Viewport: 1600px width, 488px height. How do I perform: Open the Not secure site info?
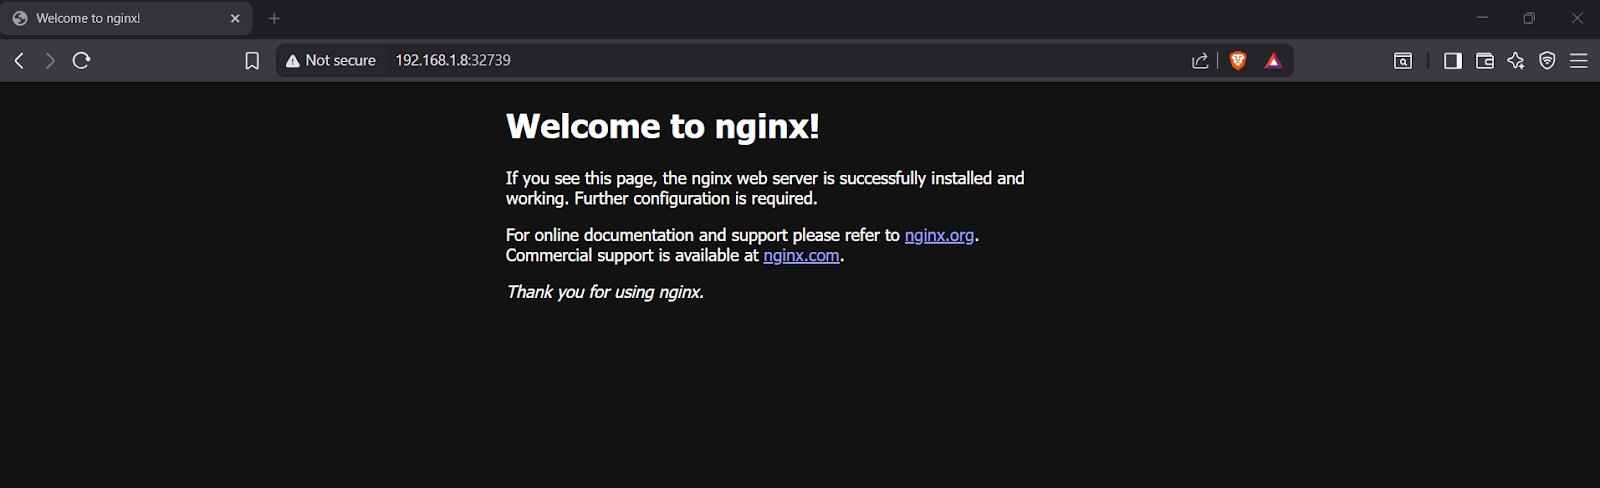pos(331,61)
